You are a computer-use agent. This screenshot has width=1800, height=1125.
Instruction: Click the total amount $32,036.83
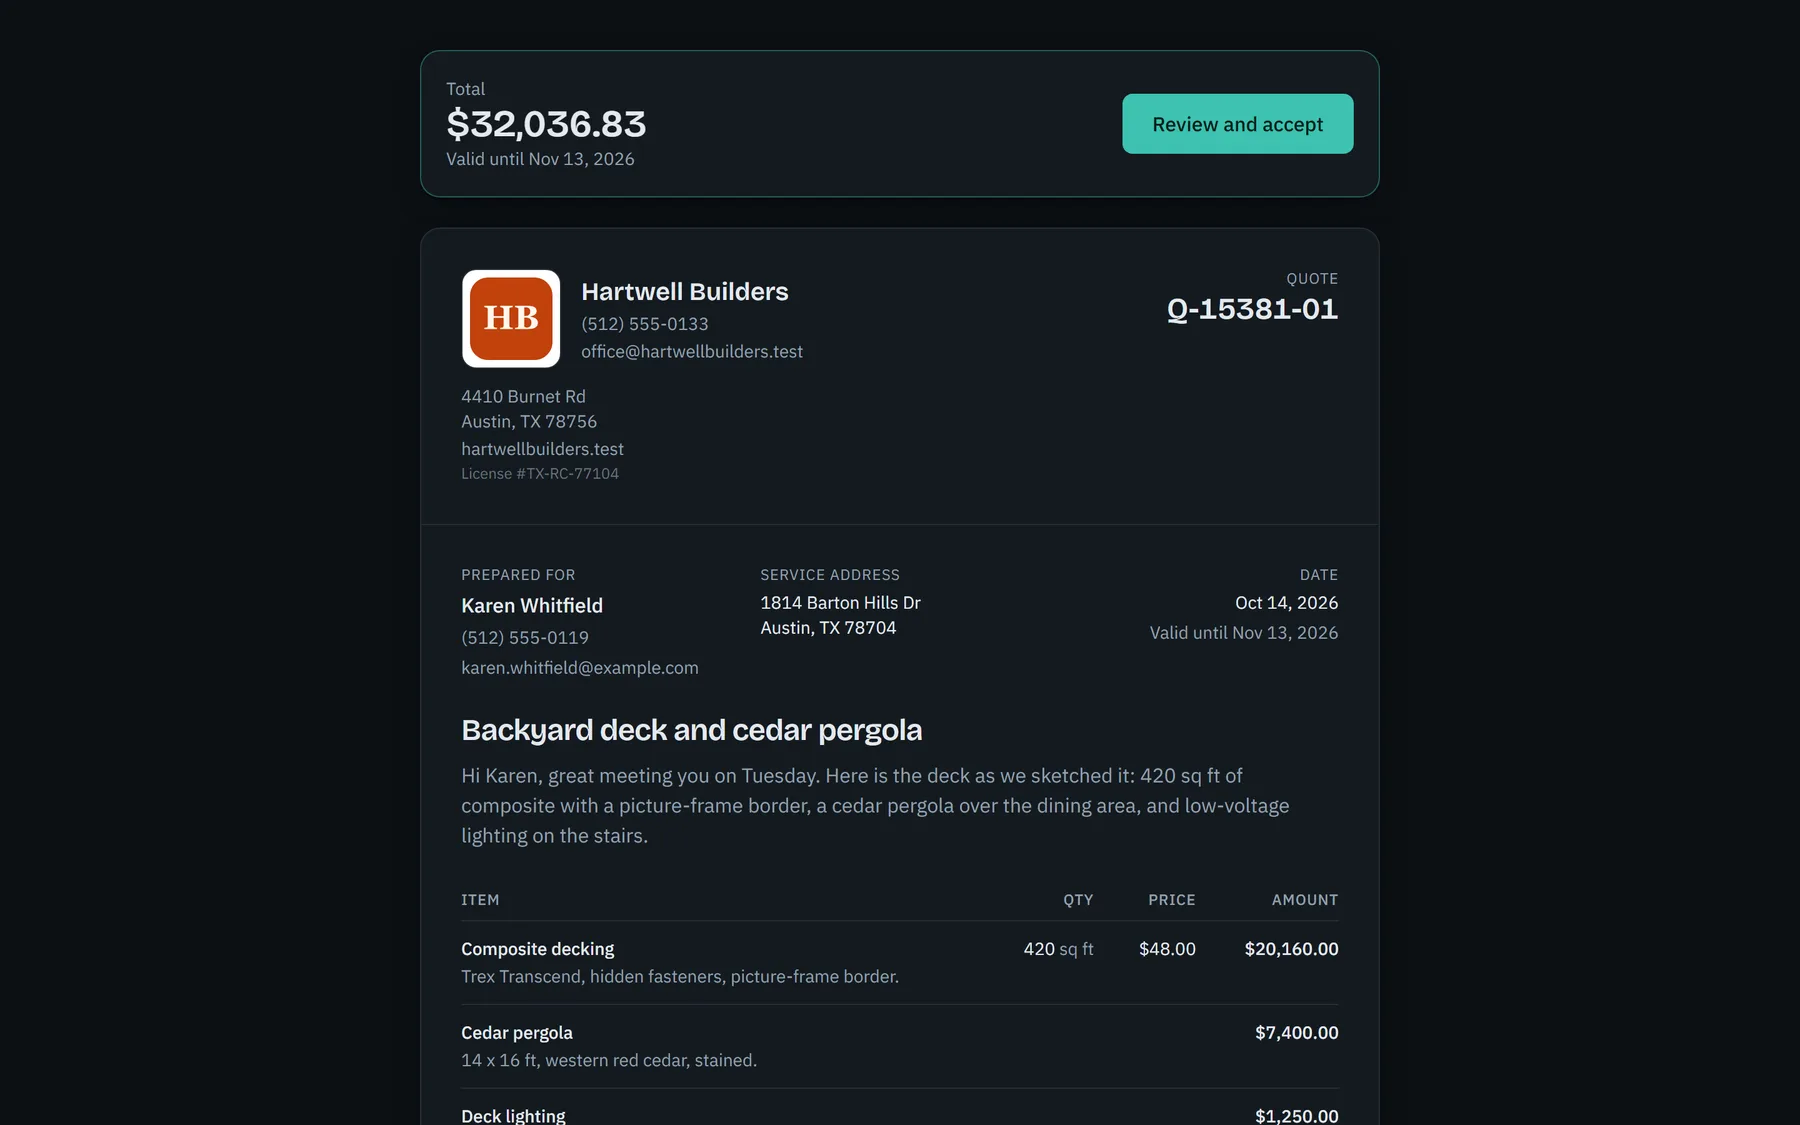coord(546,124)
